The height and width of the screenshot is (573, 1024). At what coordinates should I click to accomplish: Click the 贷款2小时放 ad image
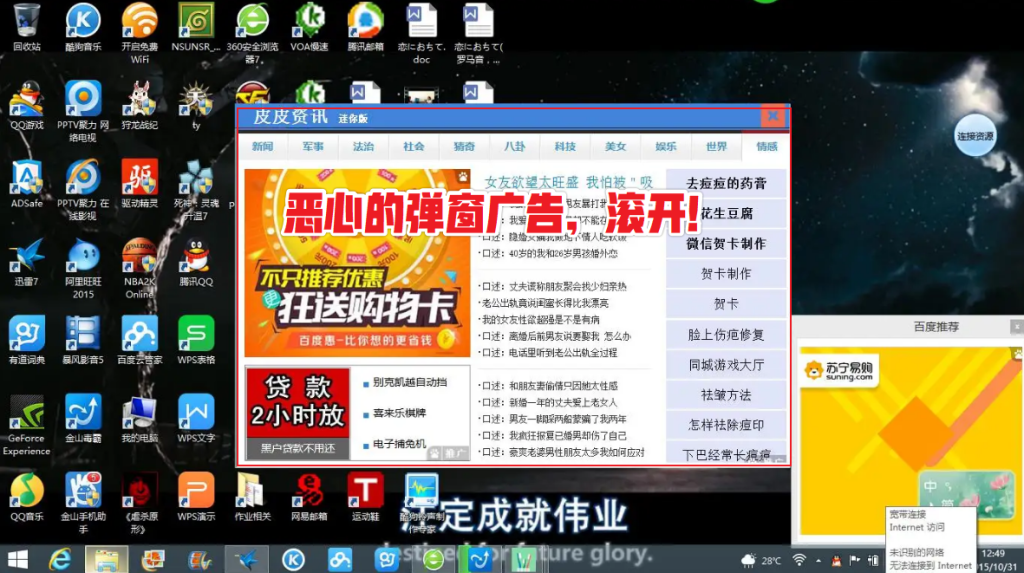click(x=298, y=412)
